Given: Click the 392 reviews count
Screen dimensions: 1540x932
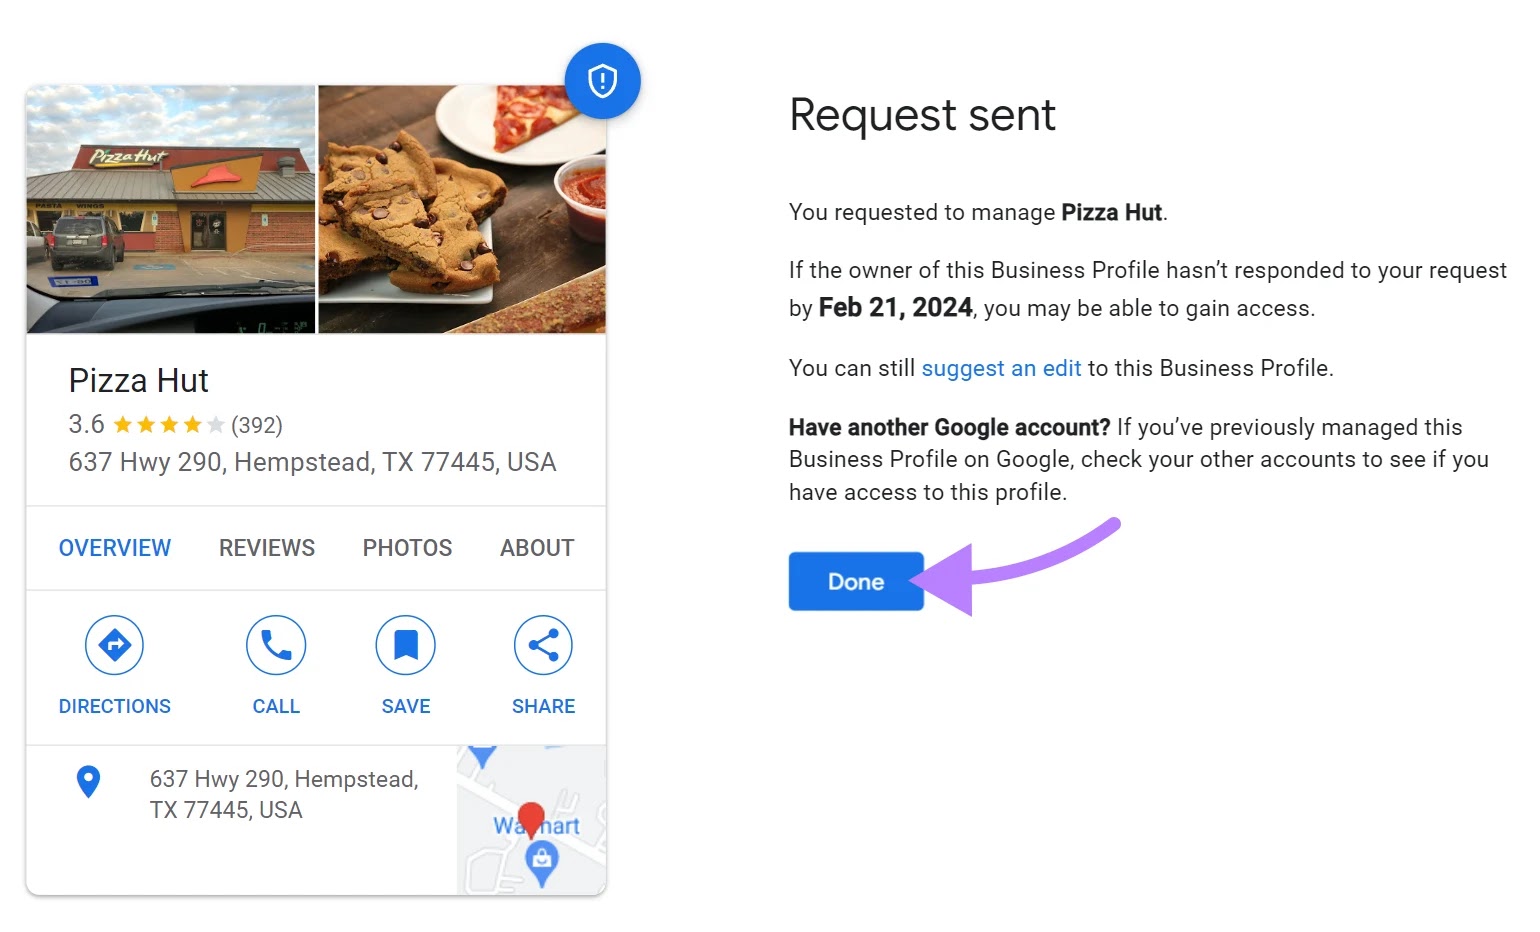Looking at the screenshot, I should [257, 425].
